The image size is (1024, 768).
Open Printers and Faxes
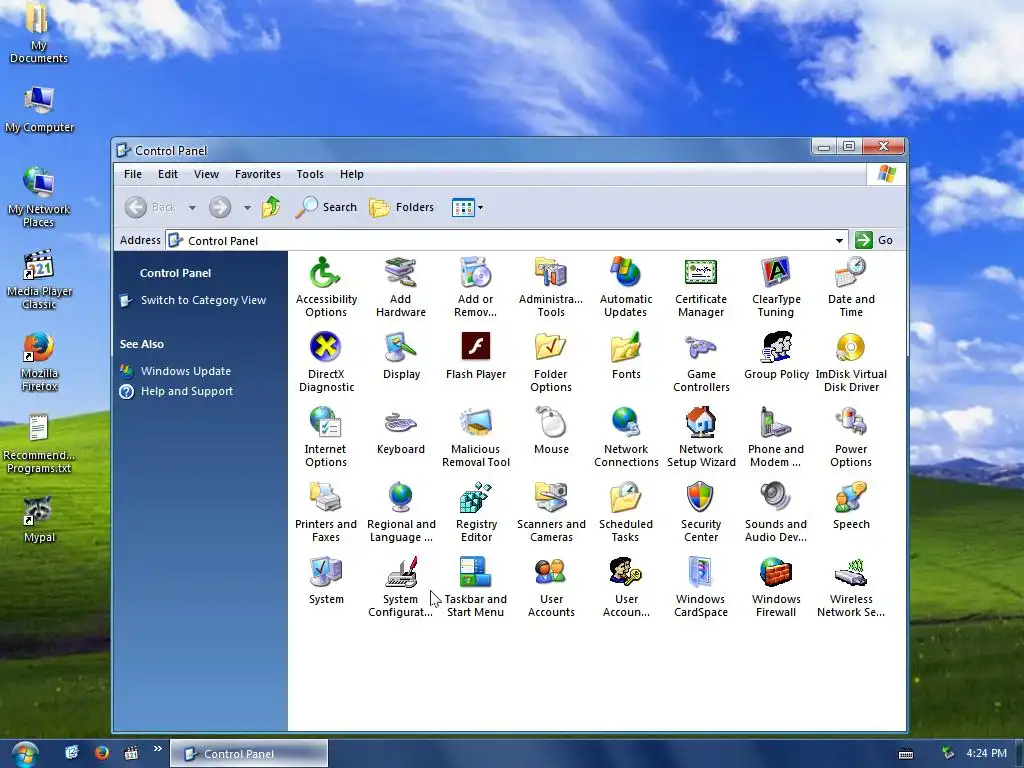(x=325, y=512)
